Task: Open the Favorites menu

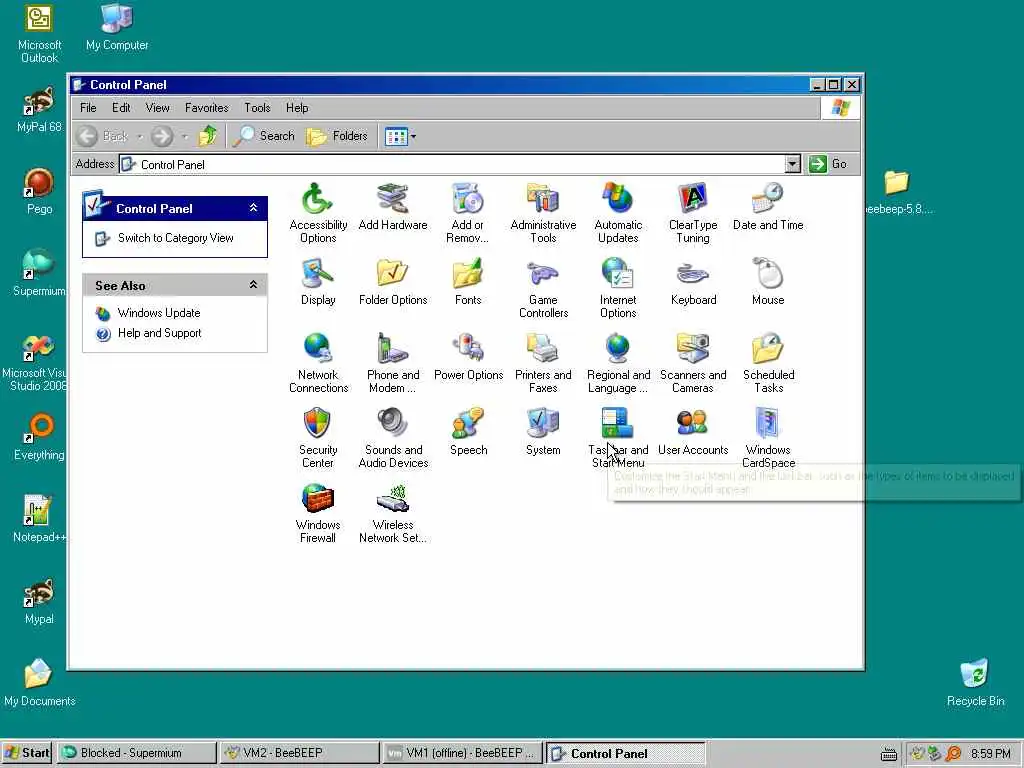Action: [206, 108]
